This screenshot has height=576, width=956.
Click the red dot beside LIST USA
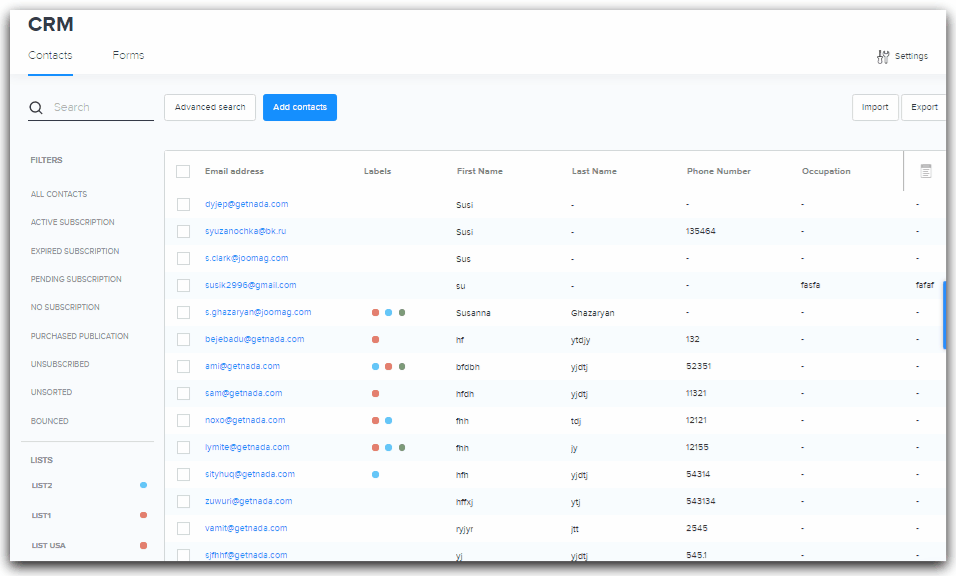point(143,545)
